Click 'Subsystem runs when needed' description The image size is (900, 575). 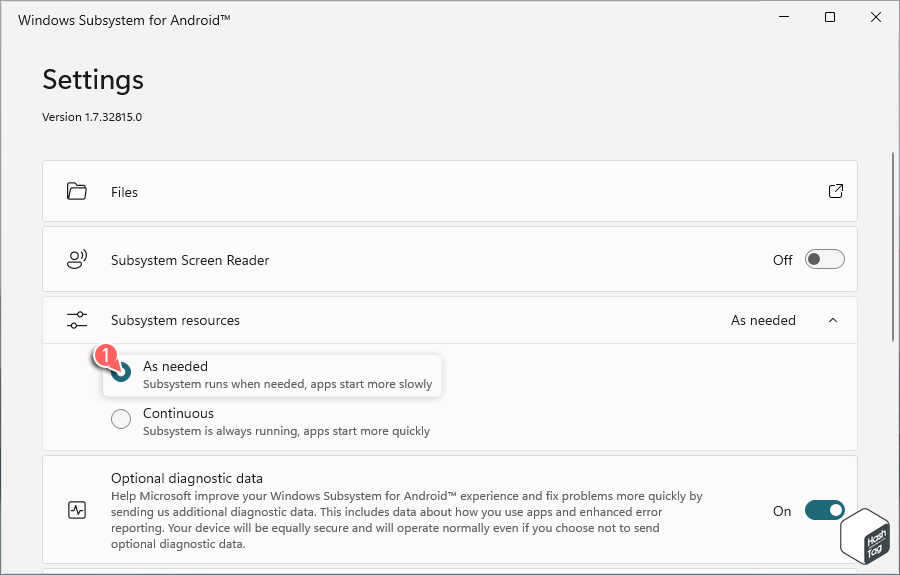[288, 384]
